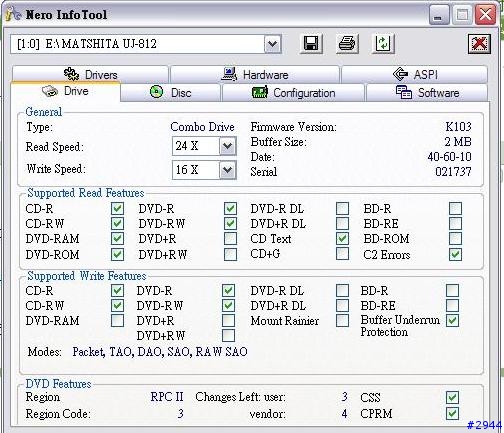Click the printer icon in toolbar

click(x=347, y=44)
